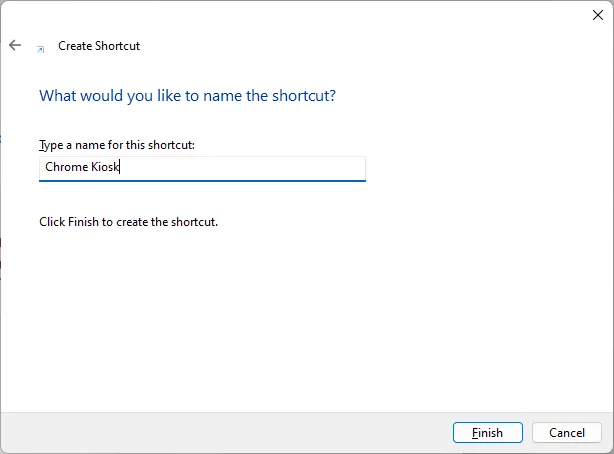The image size is (614, 454).
Task: Go back using the back arrow
Action: click(15, 45)
